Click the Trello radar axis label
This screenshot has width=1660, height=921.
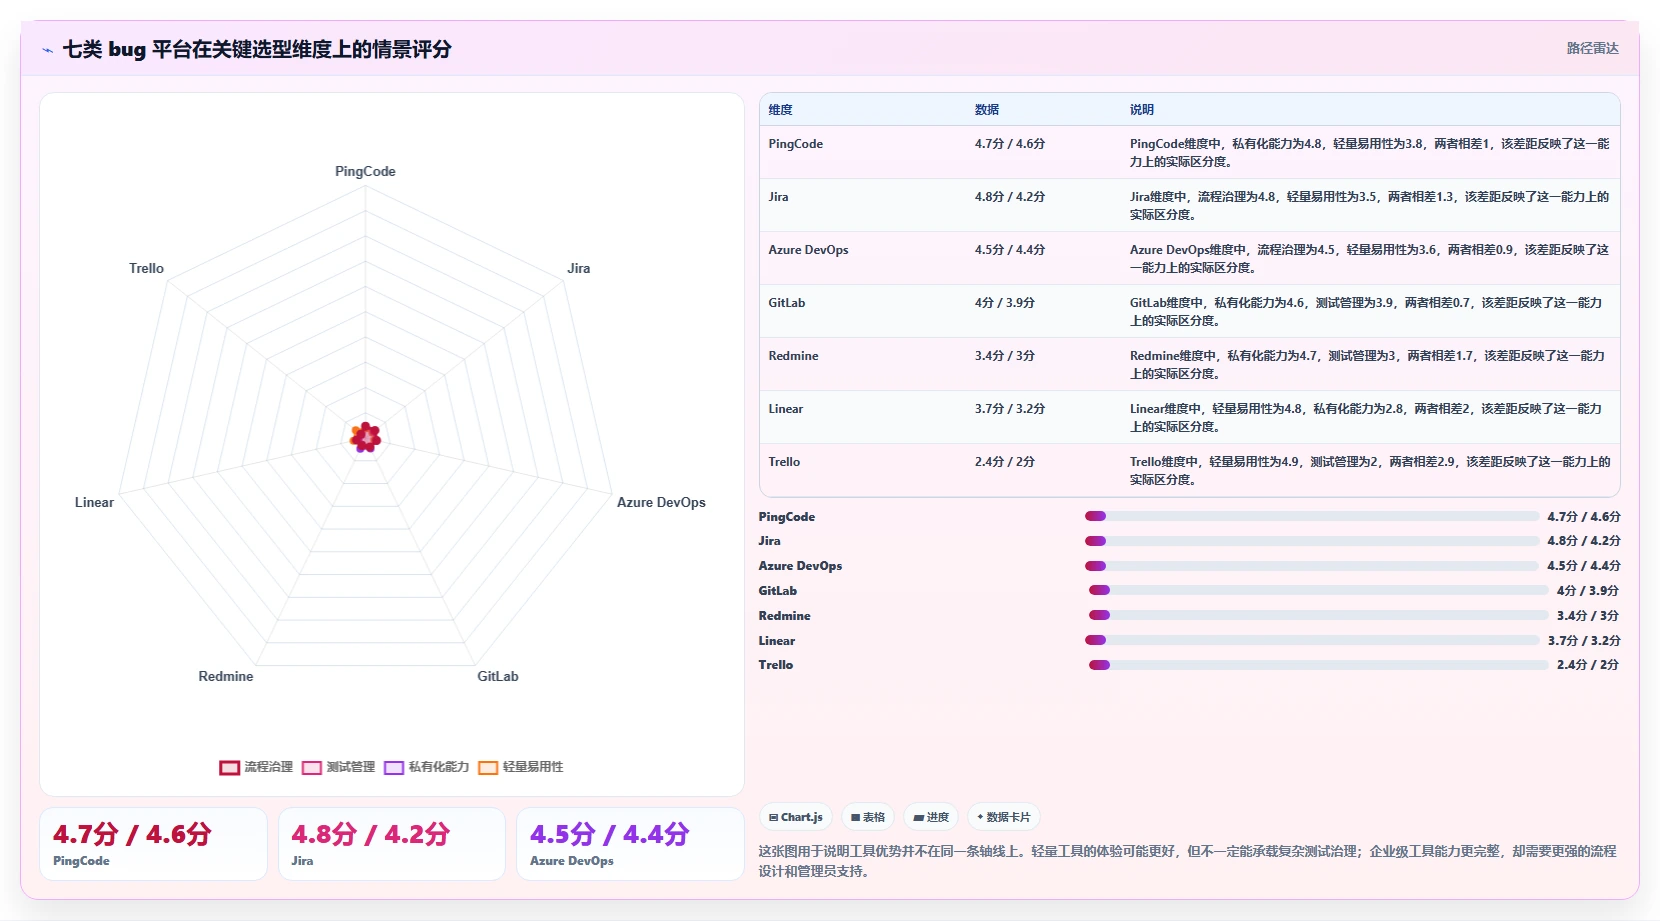click(146, 269)
